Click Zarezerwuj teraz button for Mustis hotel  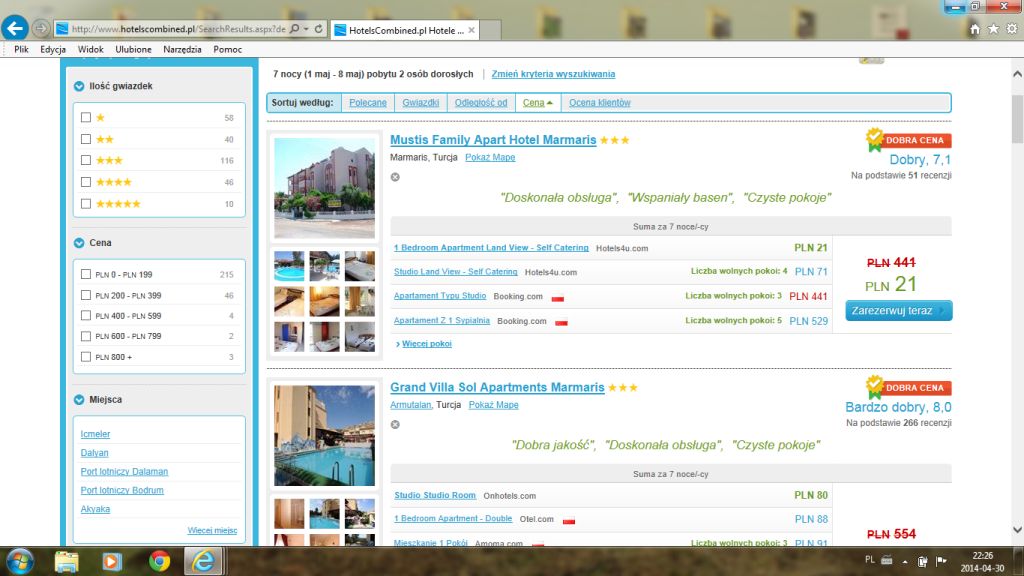coord(899,311)
